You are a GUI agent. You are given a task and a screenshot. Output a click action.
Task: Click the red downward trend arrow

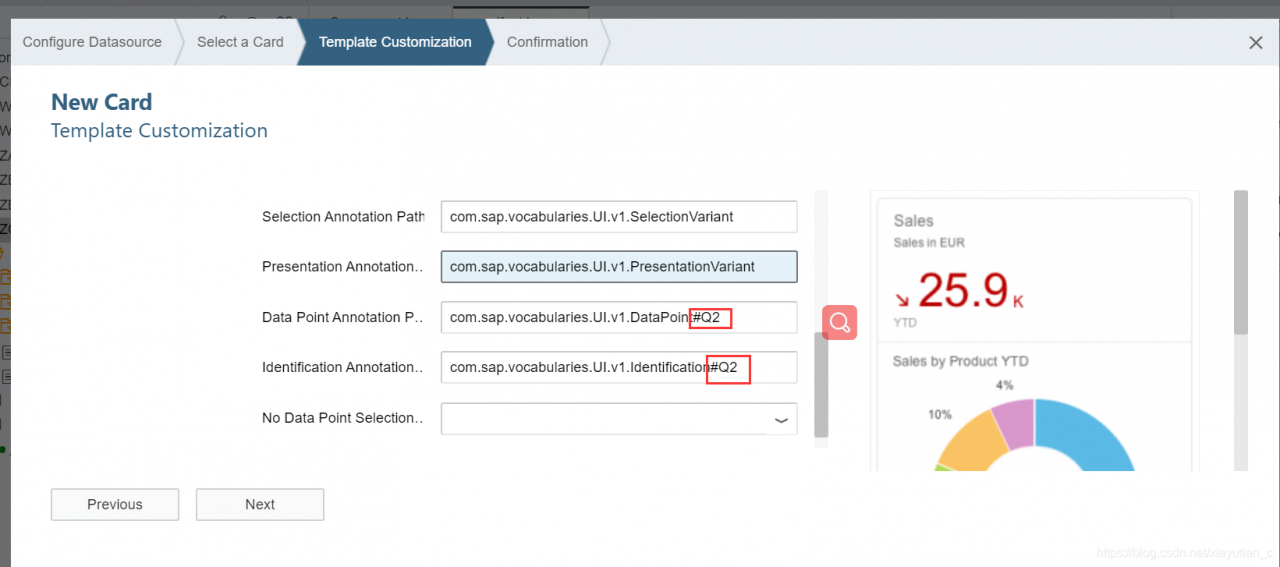click(903, 298)
